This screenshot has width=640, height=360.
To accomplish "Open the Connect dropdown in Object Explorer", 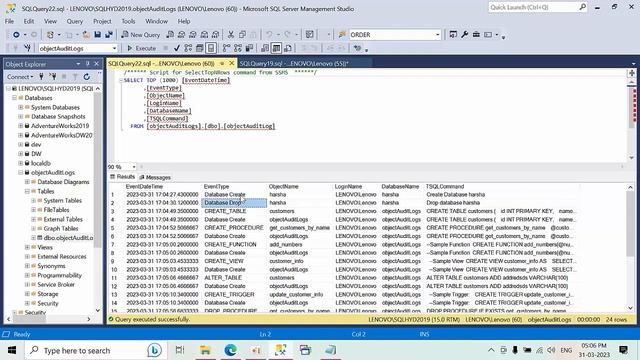I will coord(20,76).
